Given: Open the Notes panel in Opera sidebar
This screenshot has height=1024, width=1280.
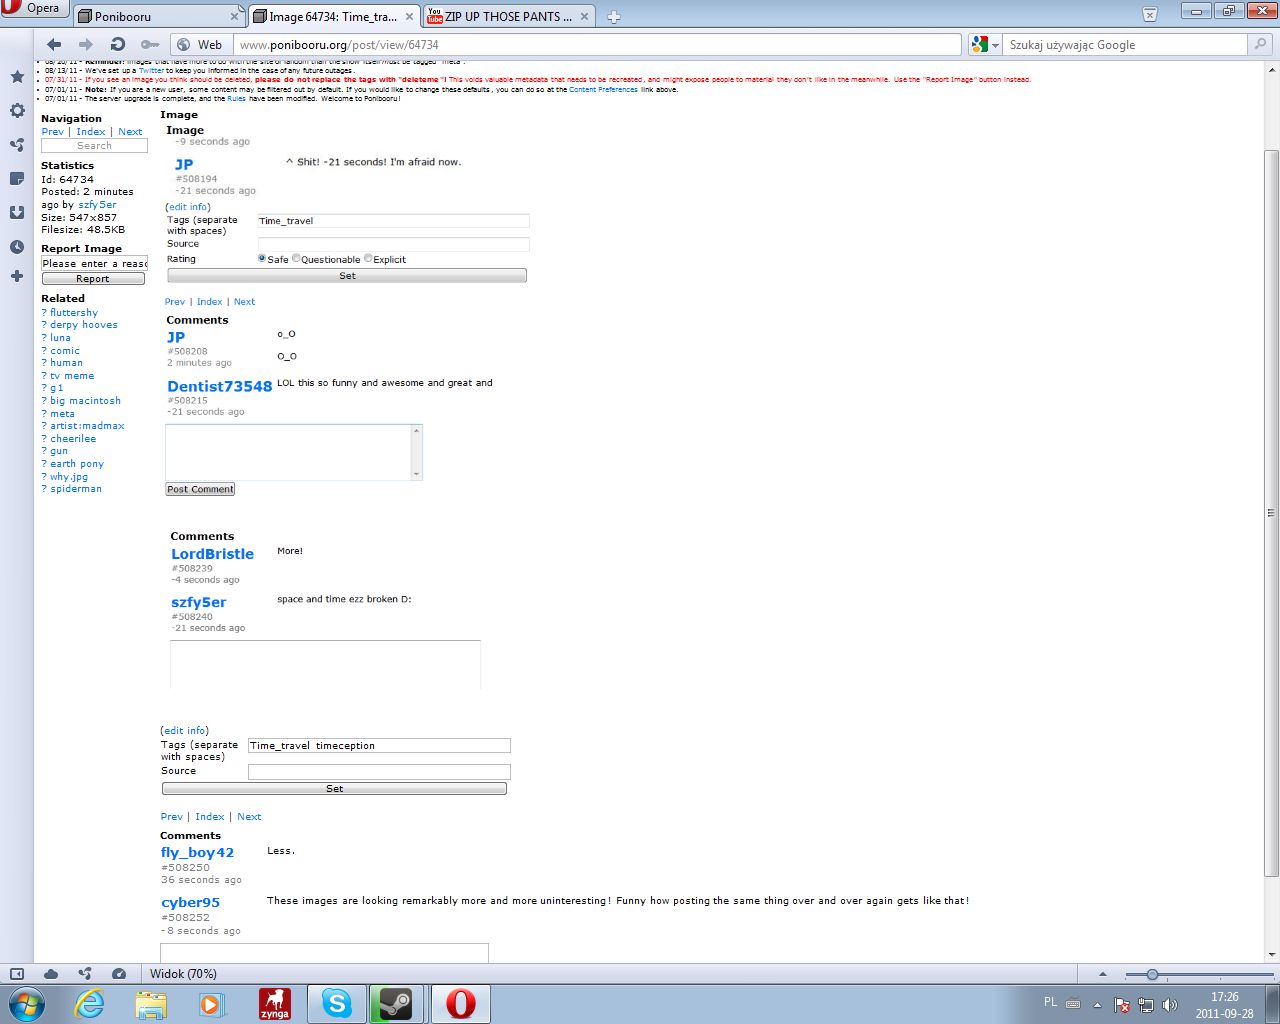Looking at the screenshot, I should (x=17, y=179).
